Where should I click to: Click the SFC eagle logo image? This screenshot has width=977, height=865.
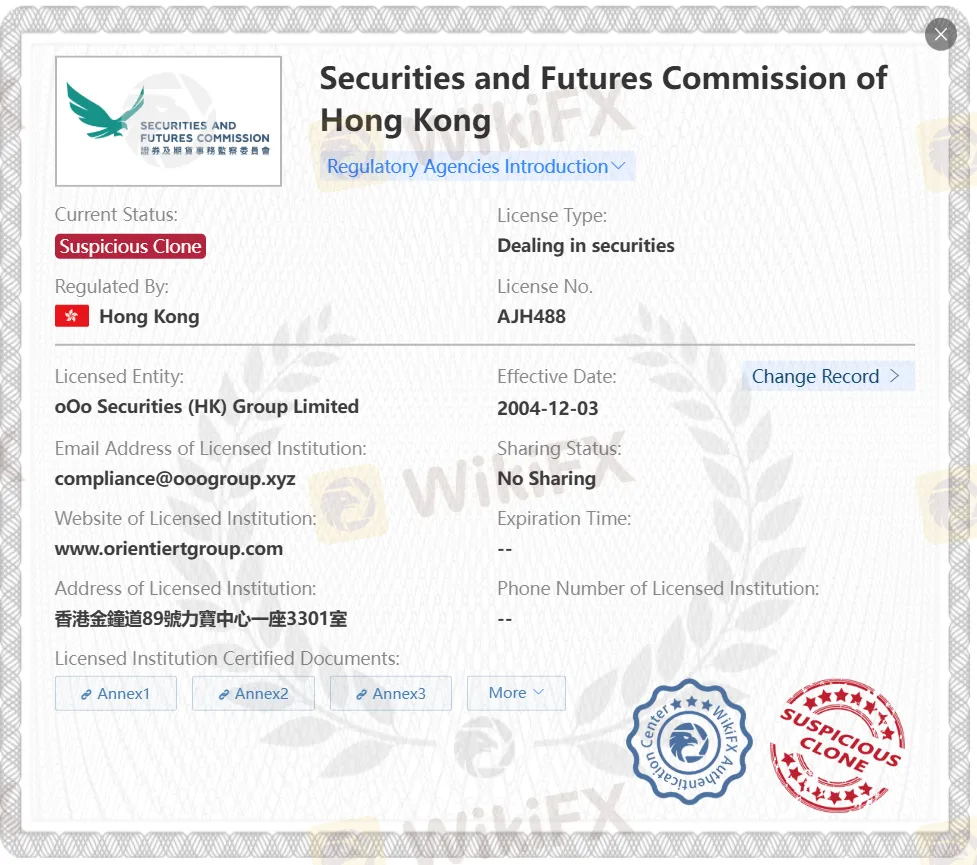point(168,121)
